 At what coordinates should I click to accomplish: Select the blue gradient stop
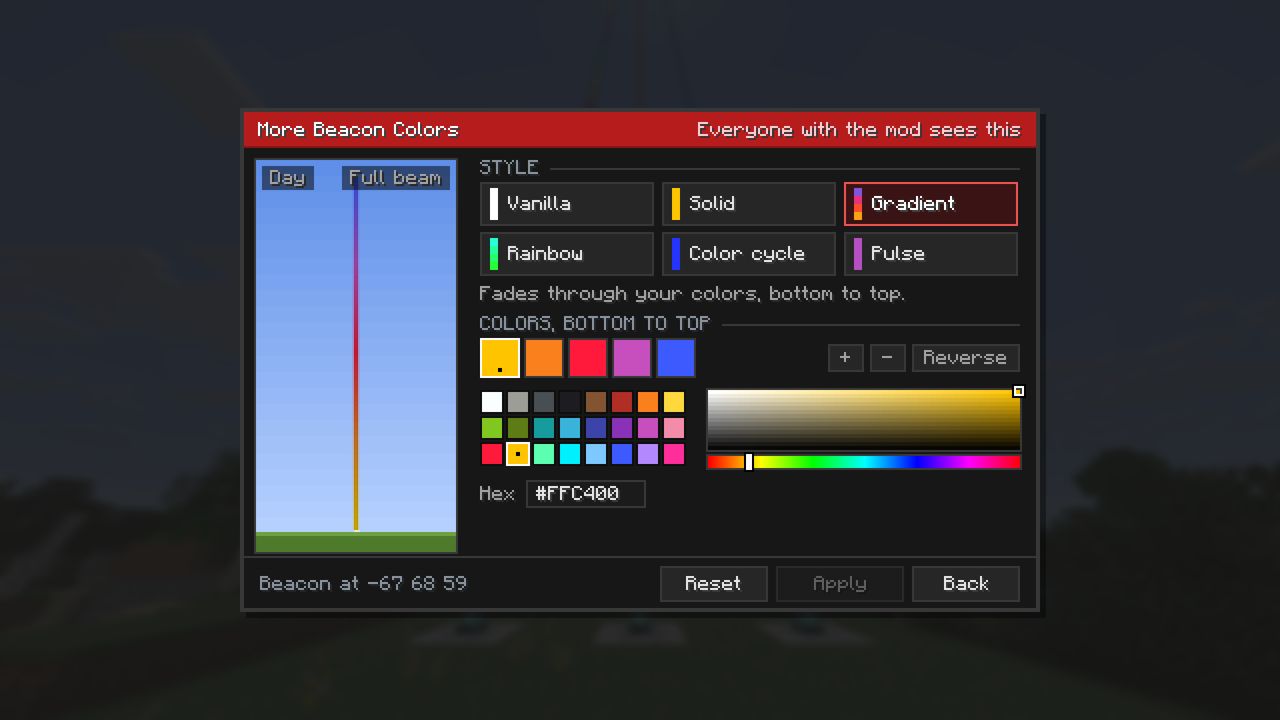tap(676, 358)
